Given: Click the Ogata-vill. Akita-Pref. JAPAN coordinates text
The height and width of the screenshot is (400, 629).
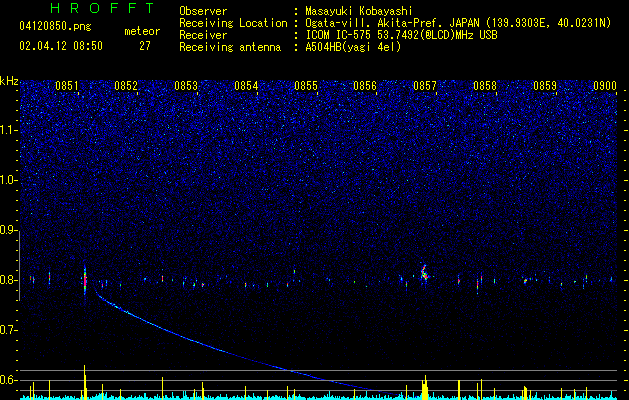Looking at the screenshot, I should pos(458,23).
